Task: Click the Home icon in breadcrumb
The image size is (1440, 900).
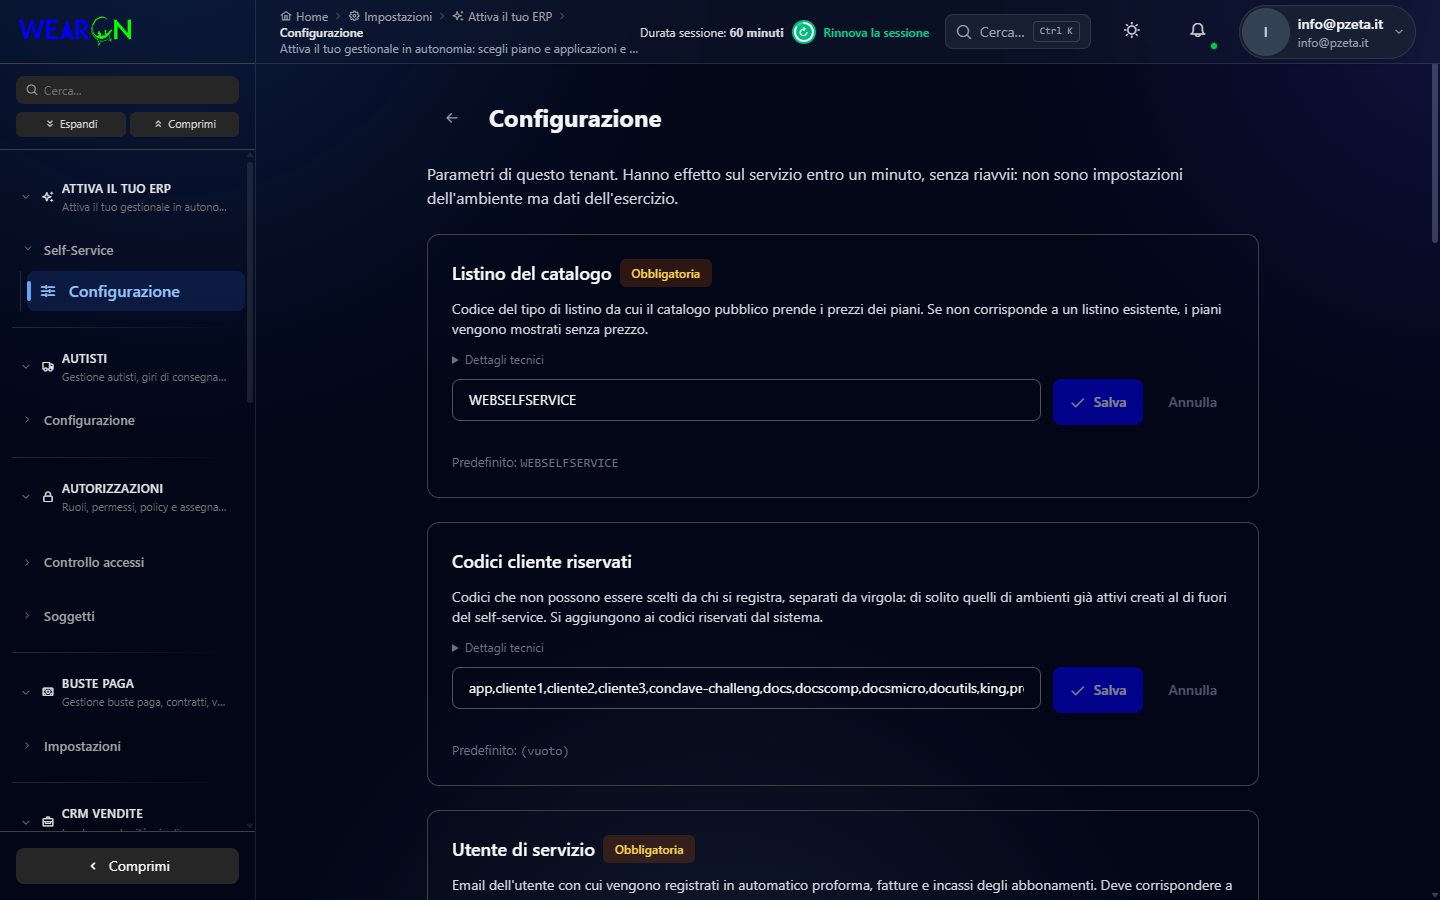Action: coord(286,16)
